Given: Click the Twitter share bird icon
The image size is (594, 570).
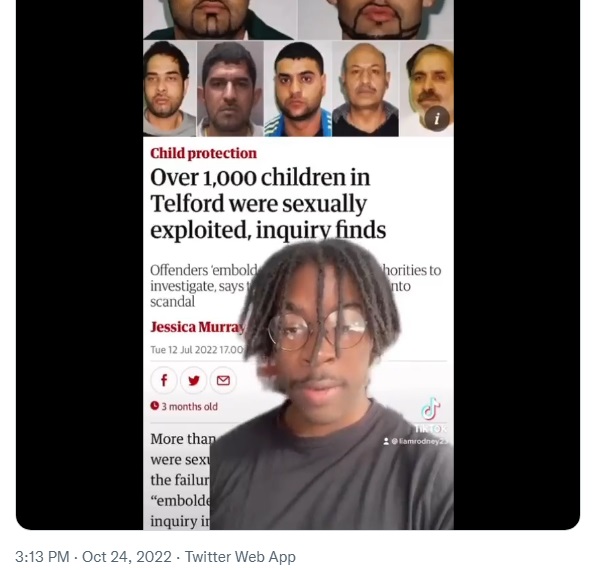Looking at the screenshot, I should coord(194,380).
